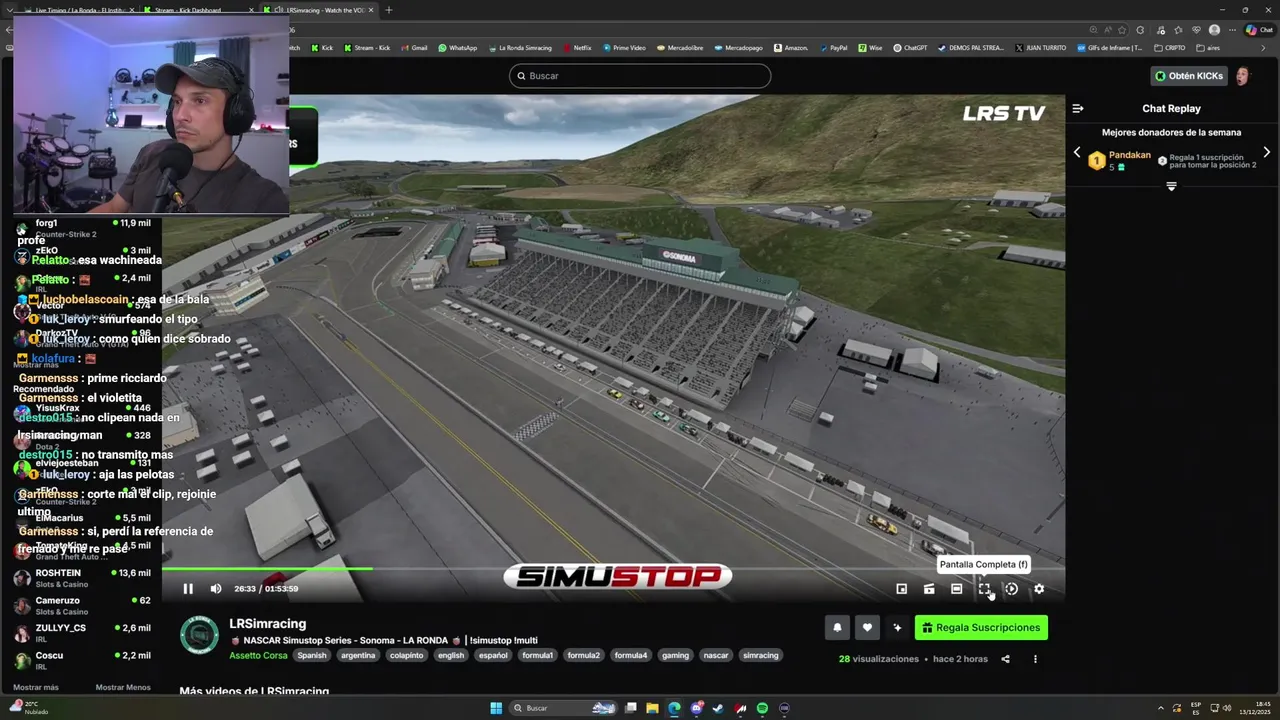The image size is (1280, 720).
Task: Click Mostrar más in sidebar bottom
Action: point(36,688)
